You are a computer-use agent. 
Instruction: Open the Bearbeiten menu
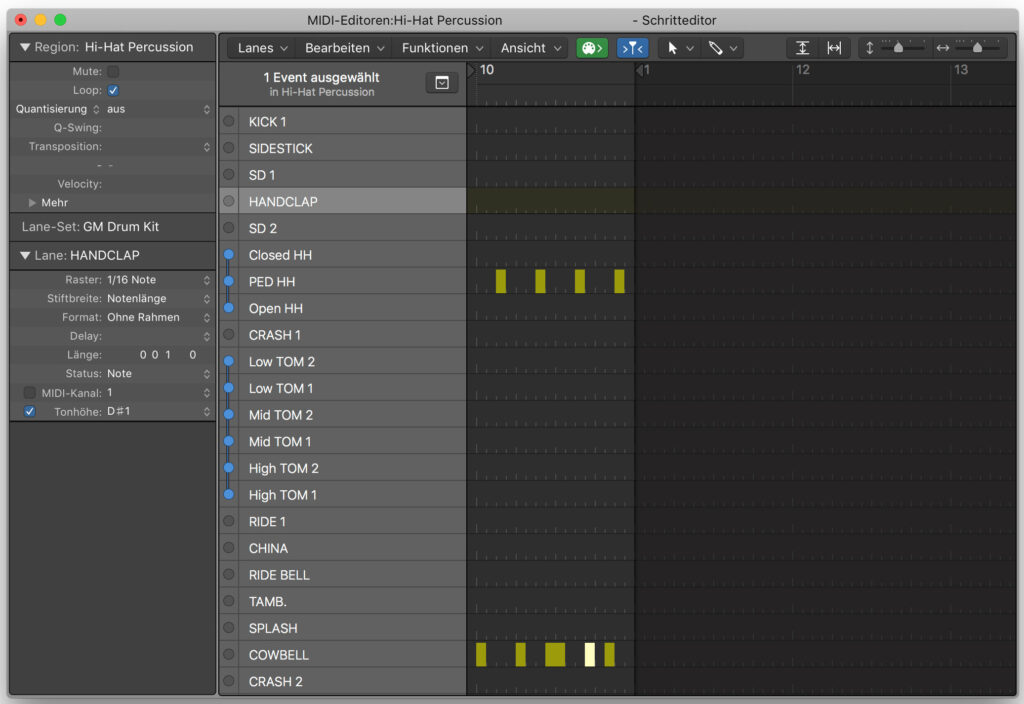344,48
